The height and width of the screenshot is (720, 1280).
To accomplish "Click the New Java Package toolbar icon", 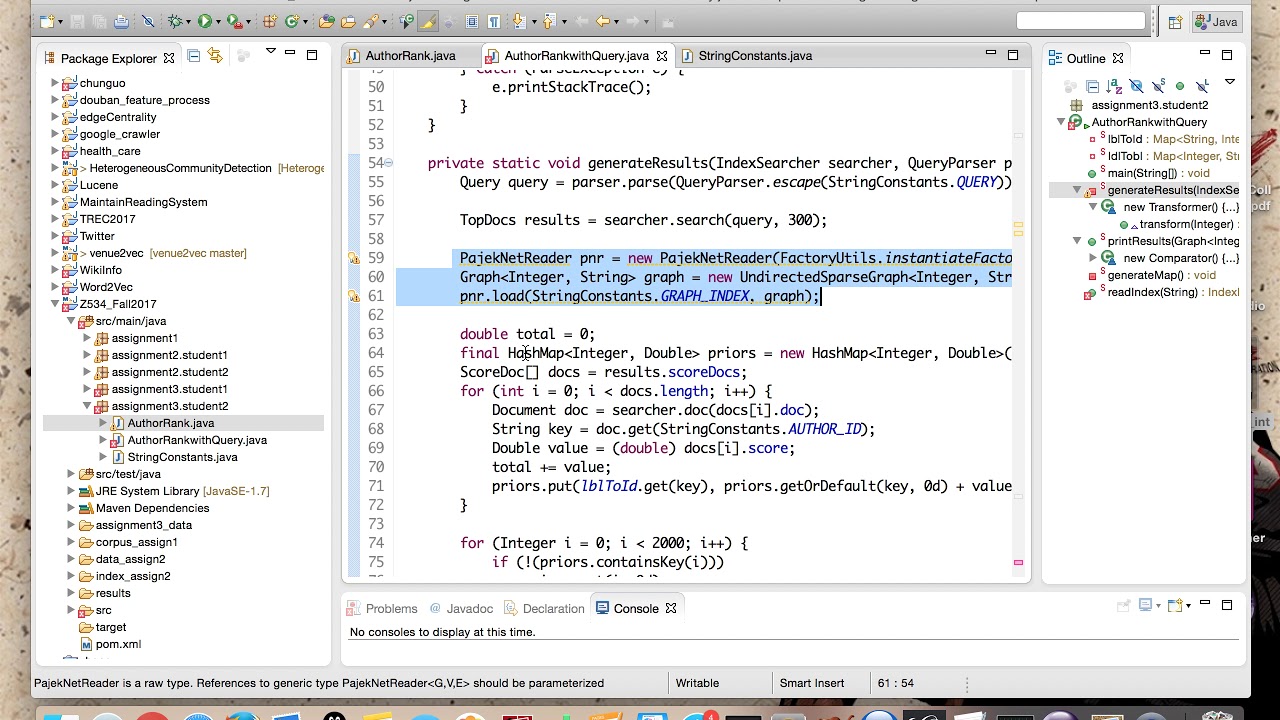I will click(270, 21).
